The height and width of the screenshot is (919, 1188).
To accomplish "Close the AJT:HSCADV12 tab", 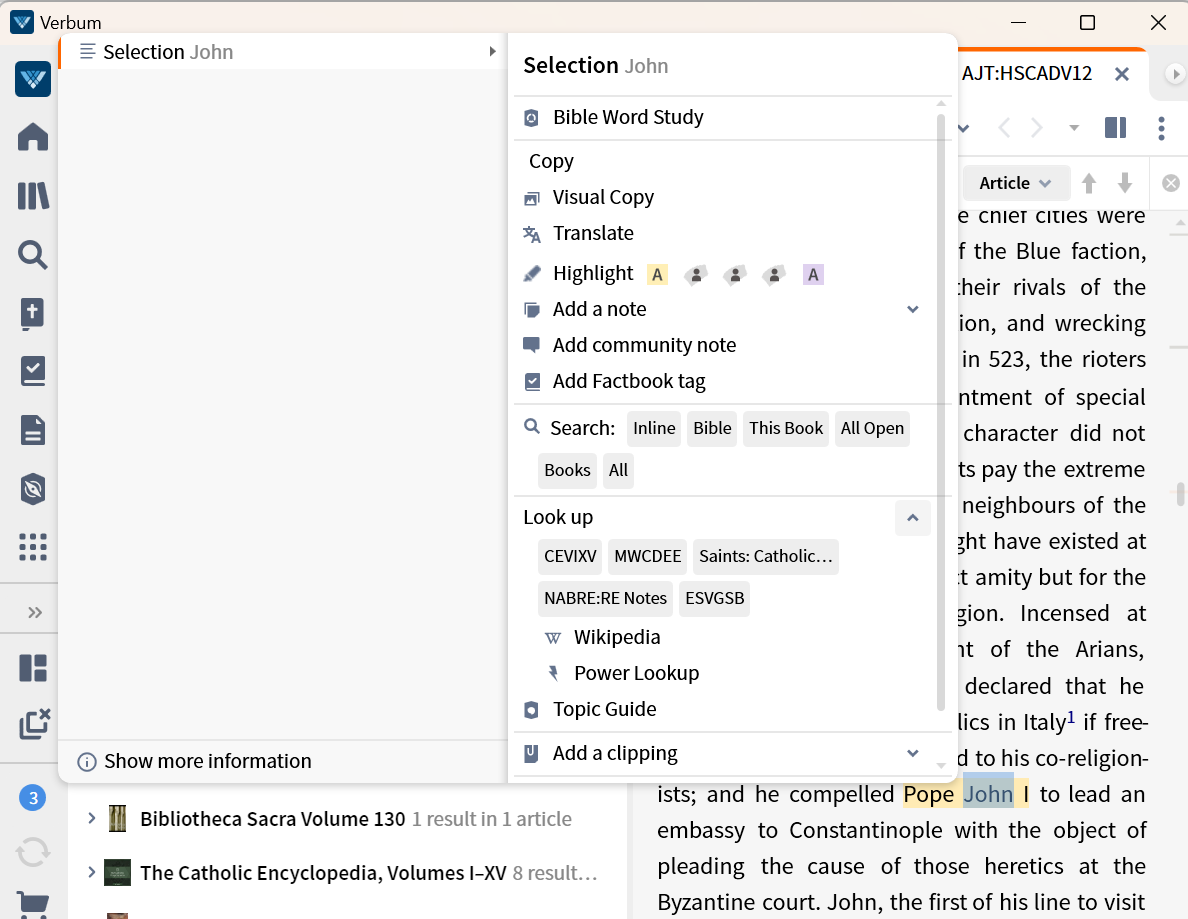I will pyautogui.click(x=1122, y=74).
